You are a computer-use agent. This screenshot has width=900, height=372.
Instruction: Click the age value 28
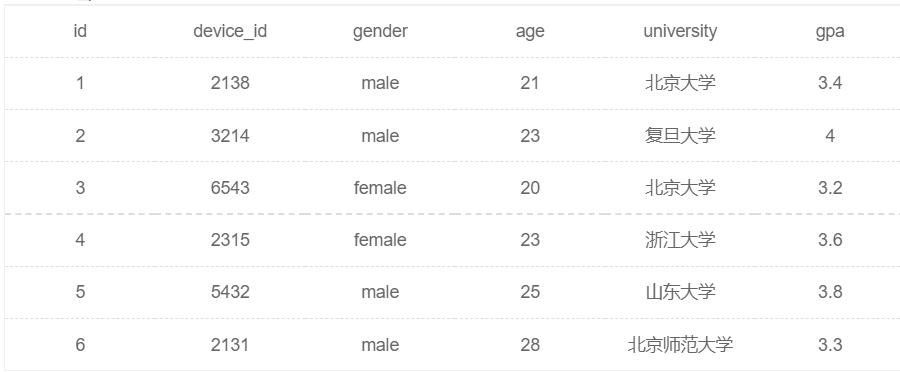tap(530, 344)
